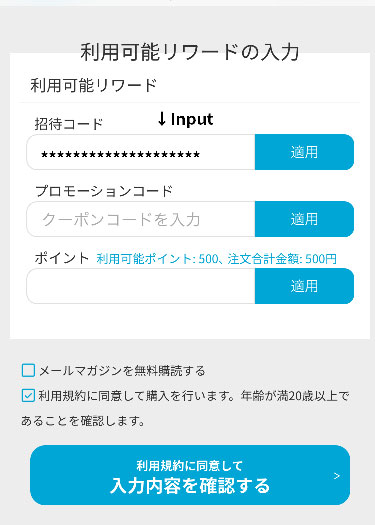375x525 pixels.
Task: Enable the メールマガジンを無料購読する checkbox
Action: point(28,371)
